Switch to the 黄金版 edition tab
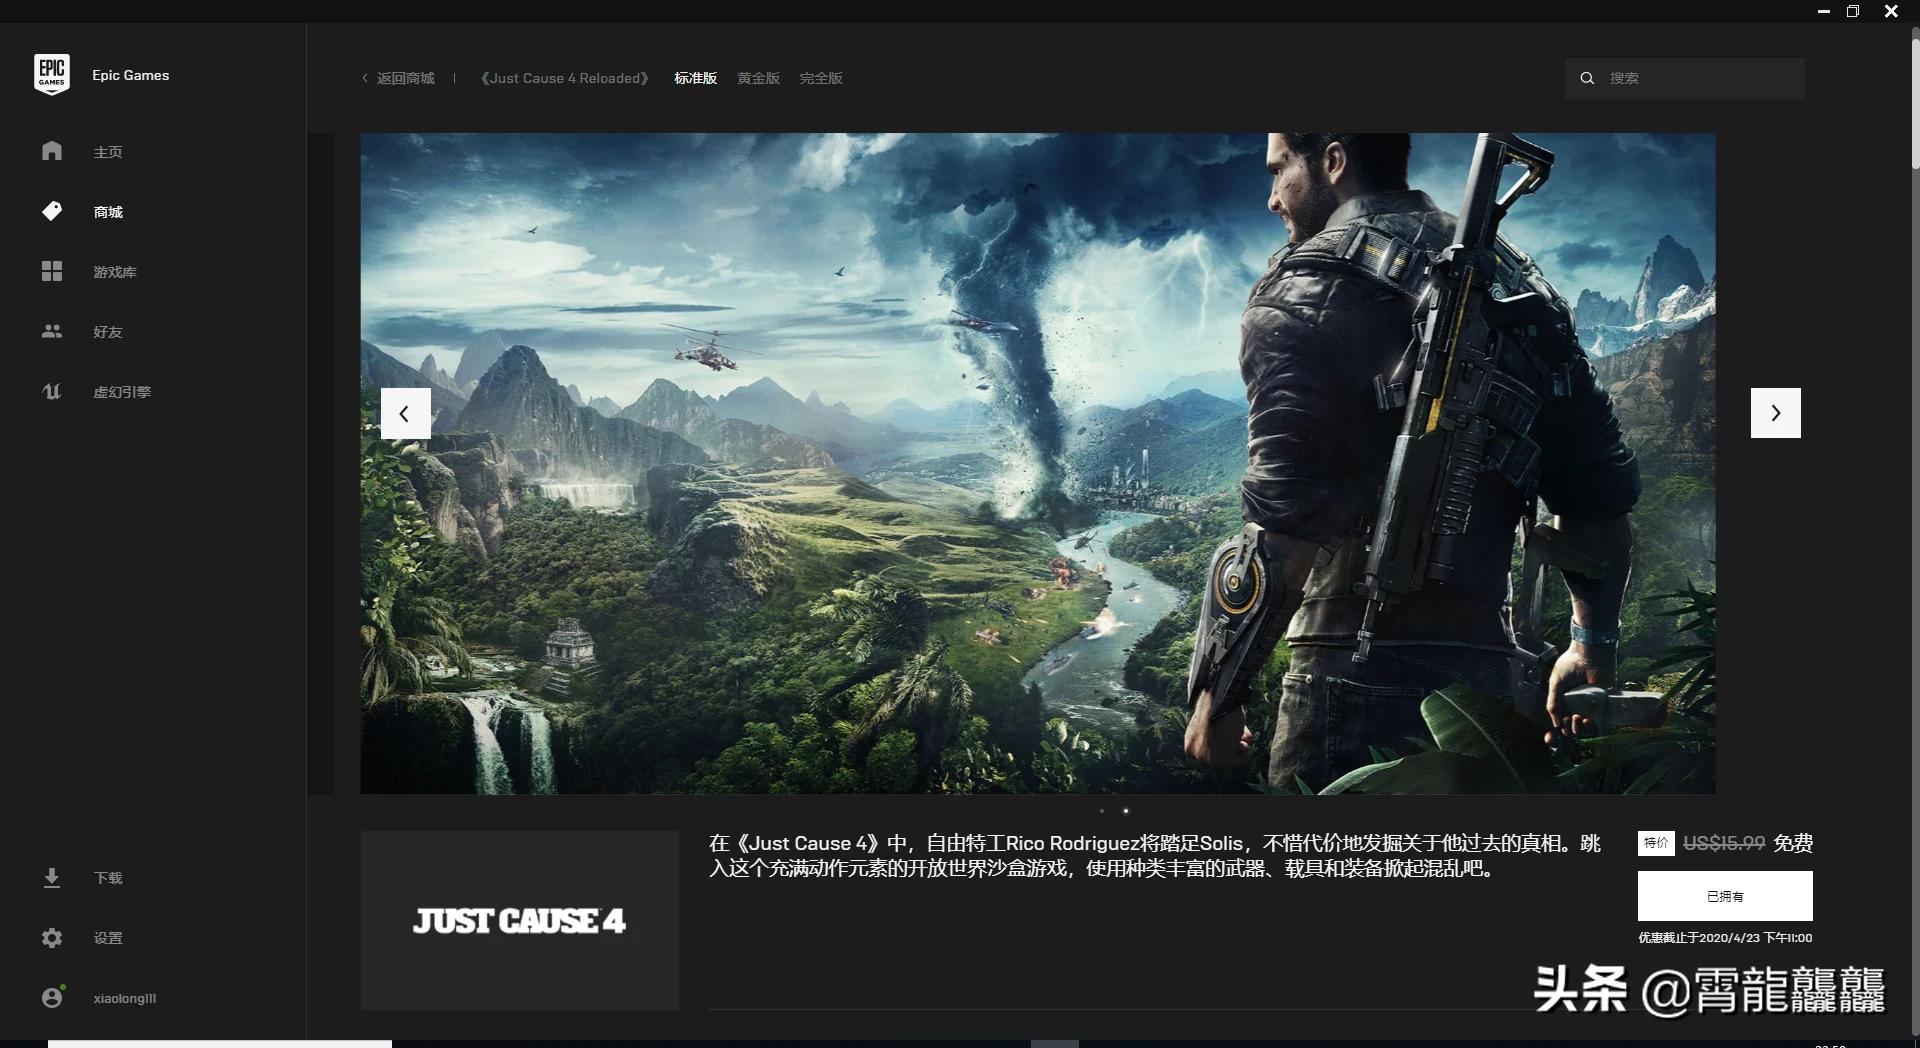The width and height of the screenshot is (1920, 1048). pyautogui.click(x=759, y=78)
